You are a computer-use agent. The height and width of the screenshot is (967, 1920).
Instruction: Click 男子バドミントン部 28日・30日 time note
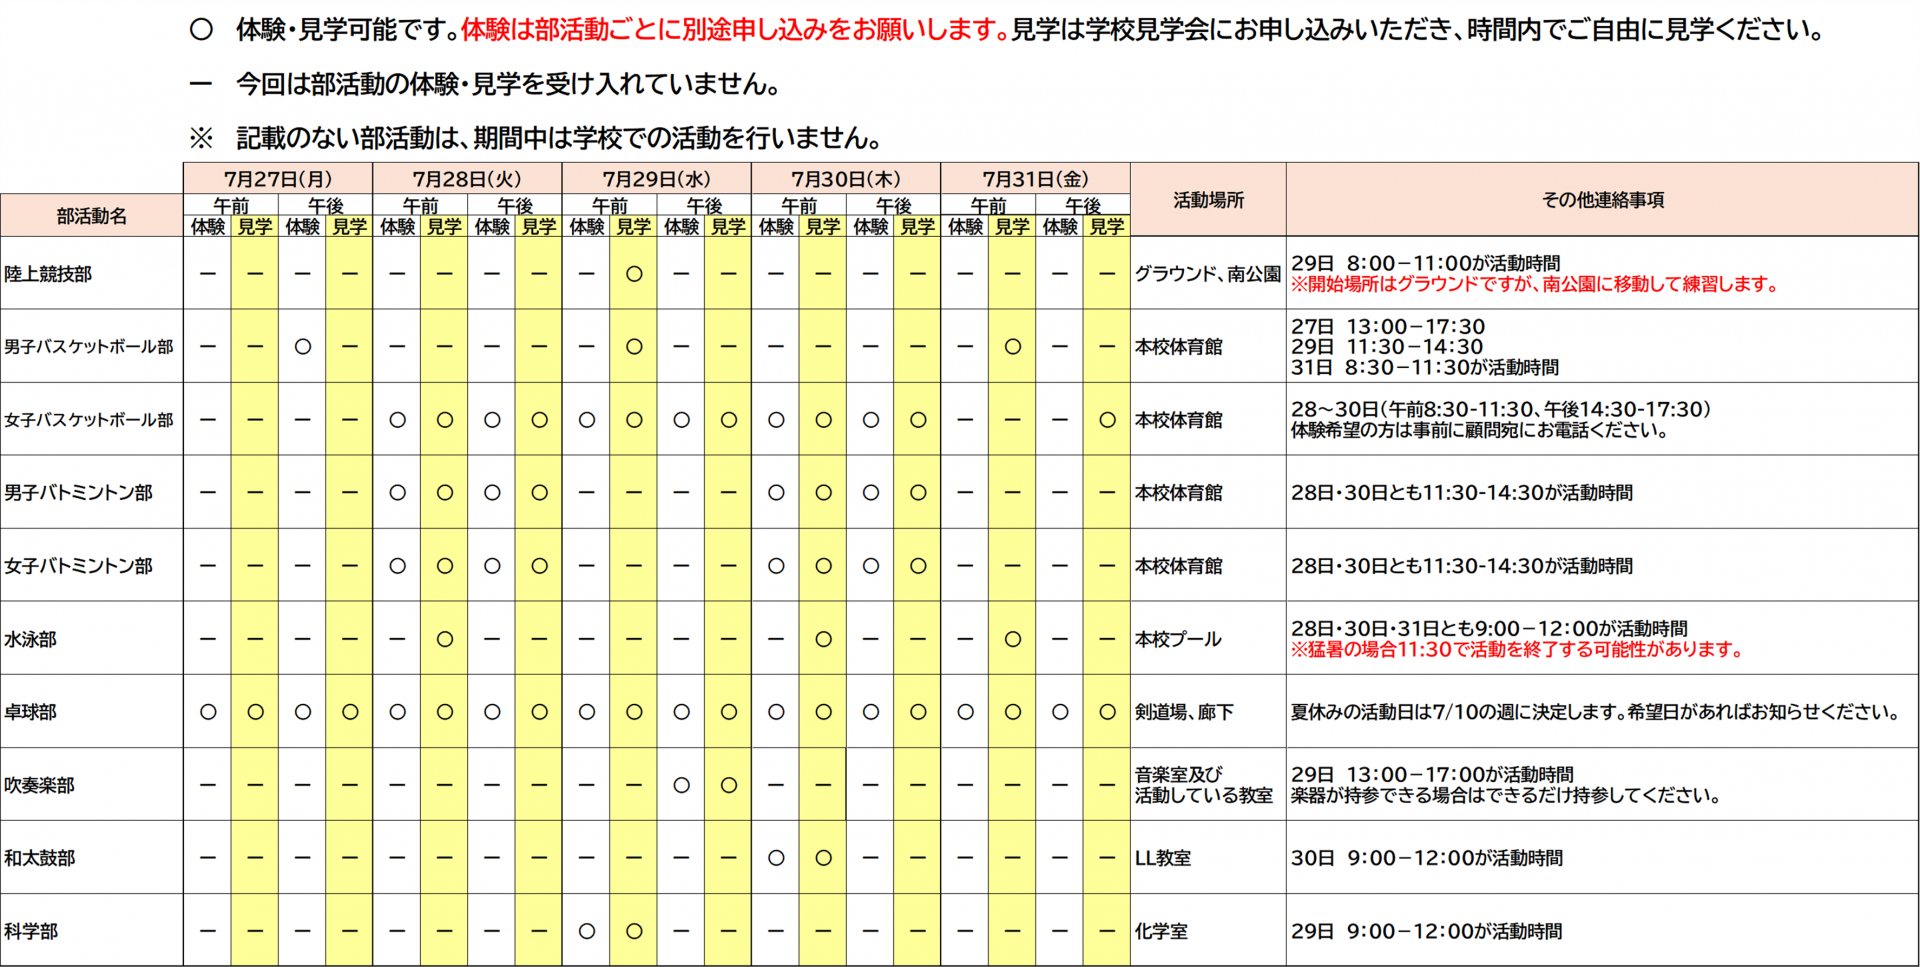(x=1462, y=493)
